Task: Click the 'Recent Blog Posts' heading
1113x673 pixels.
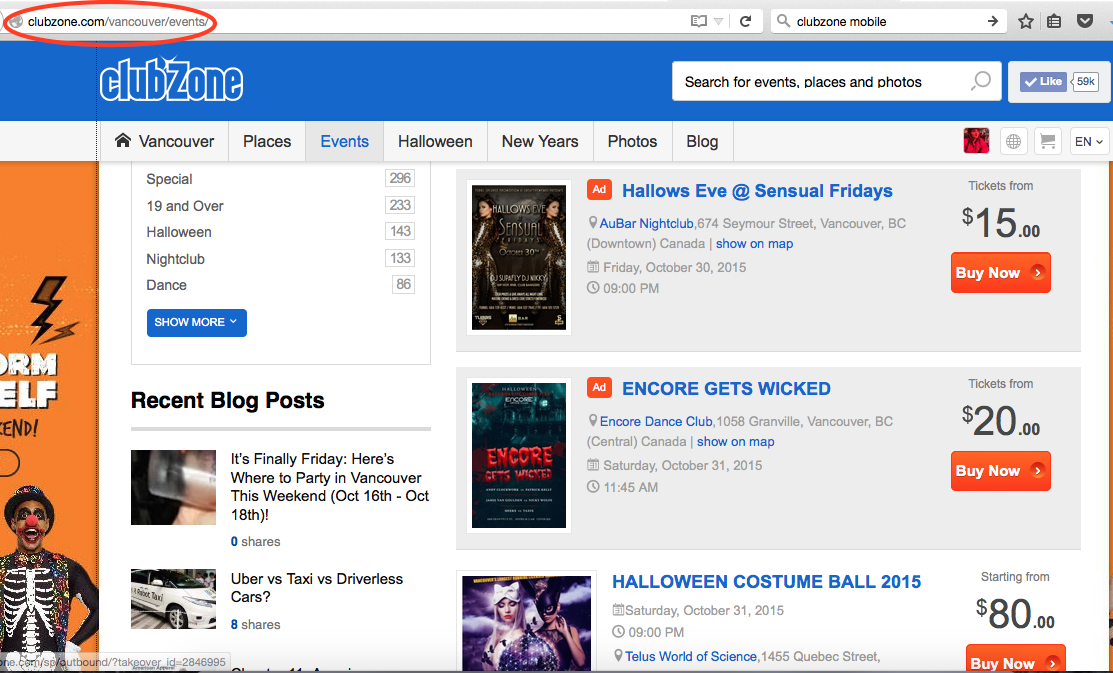Action: 228,400
